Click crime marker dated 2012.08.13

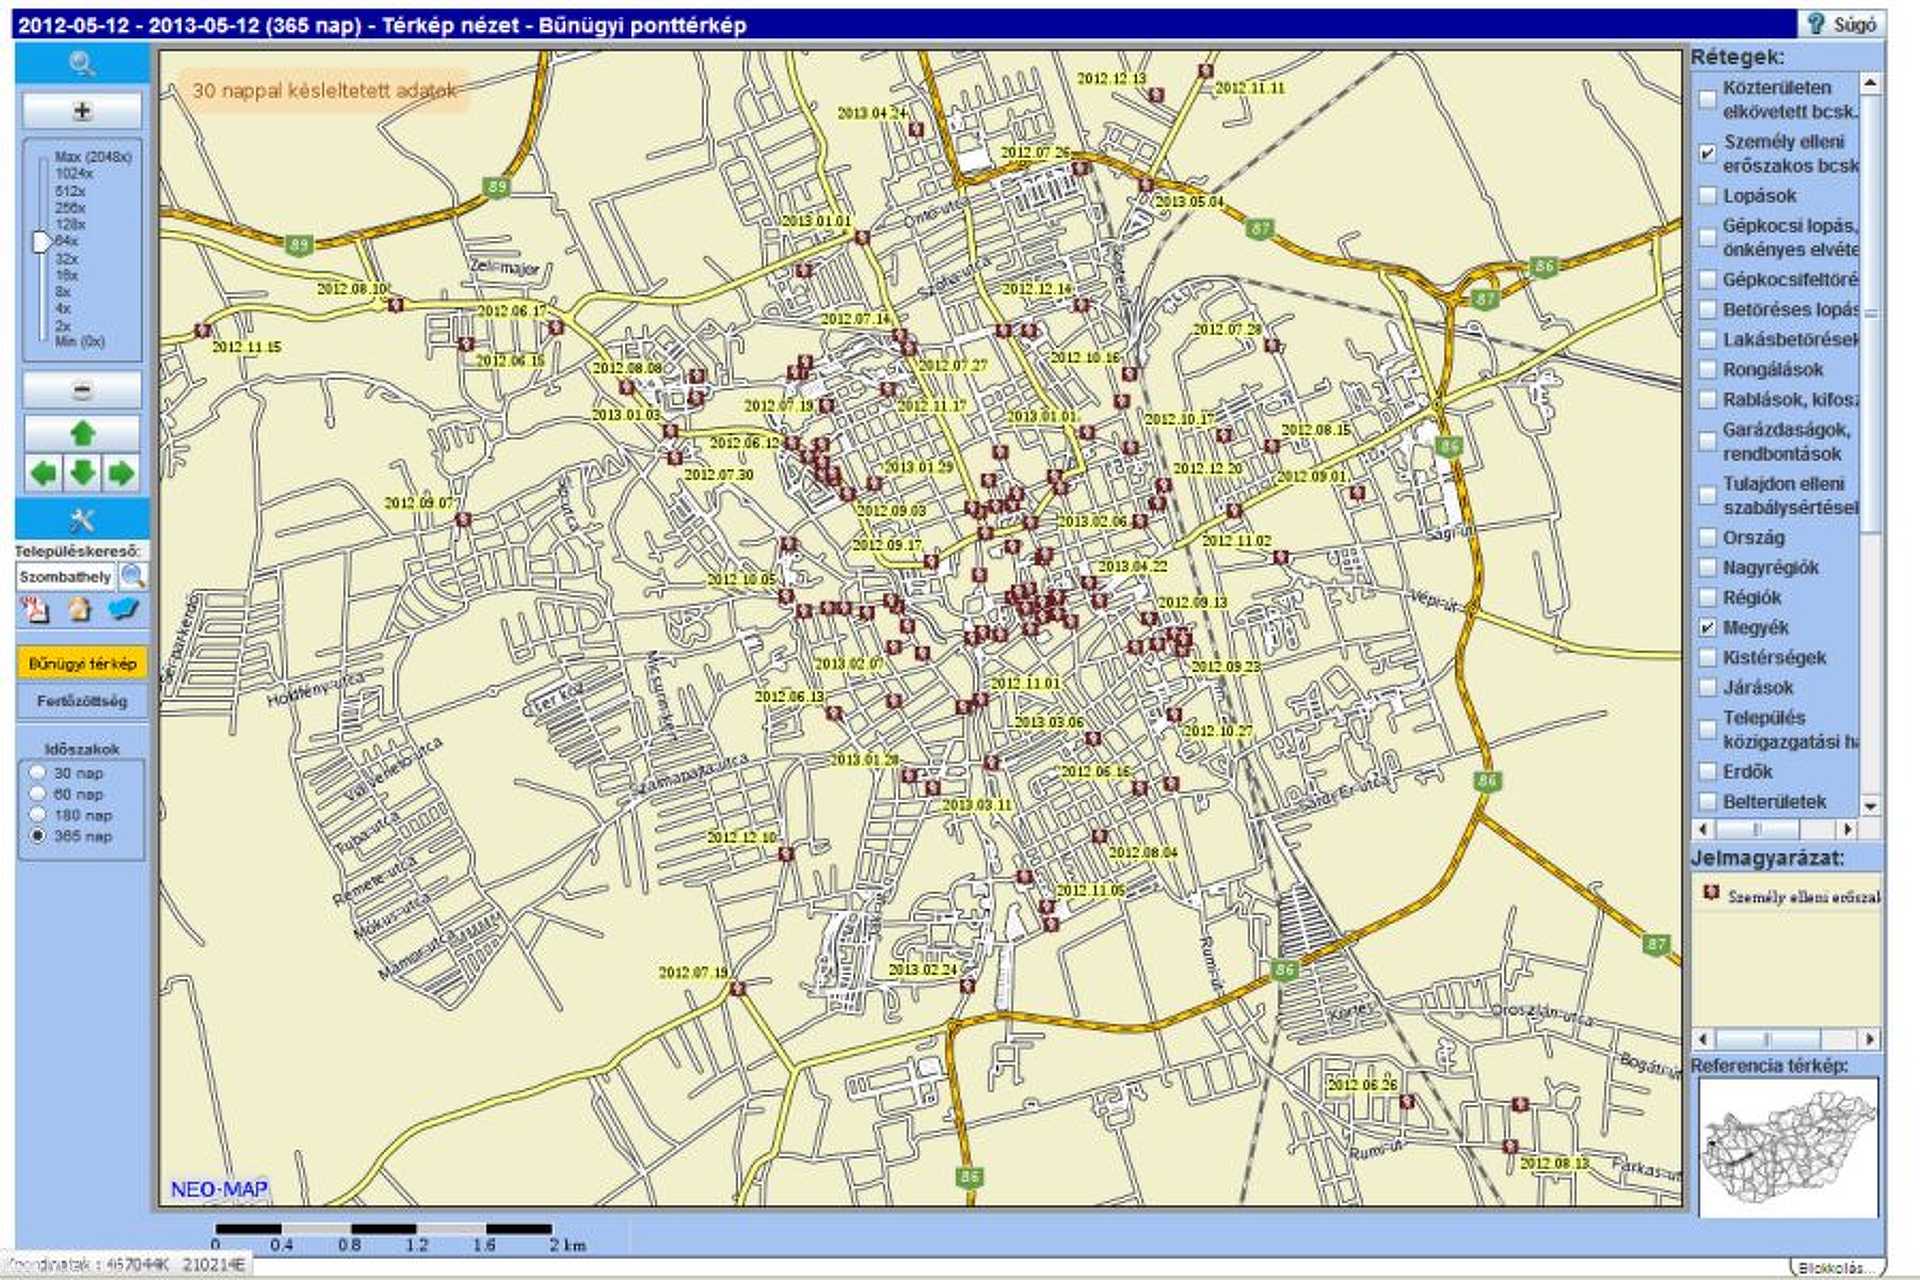point(1511,1146)
